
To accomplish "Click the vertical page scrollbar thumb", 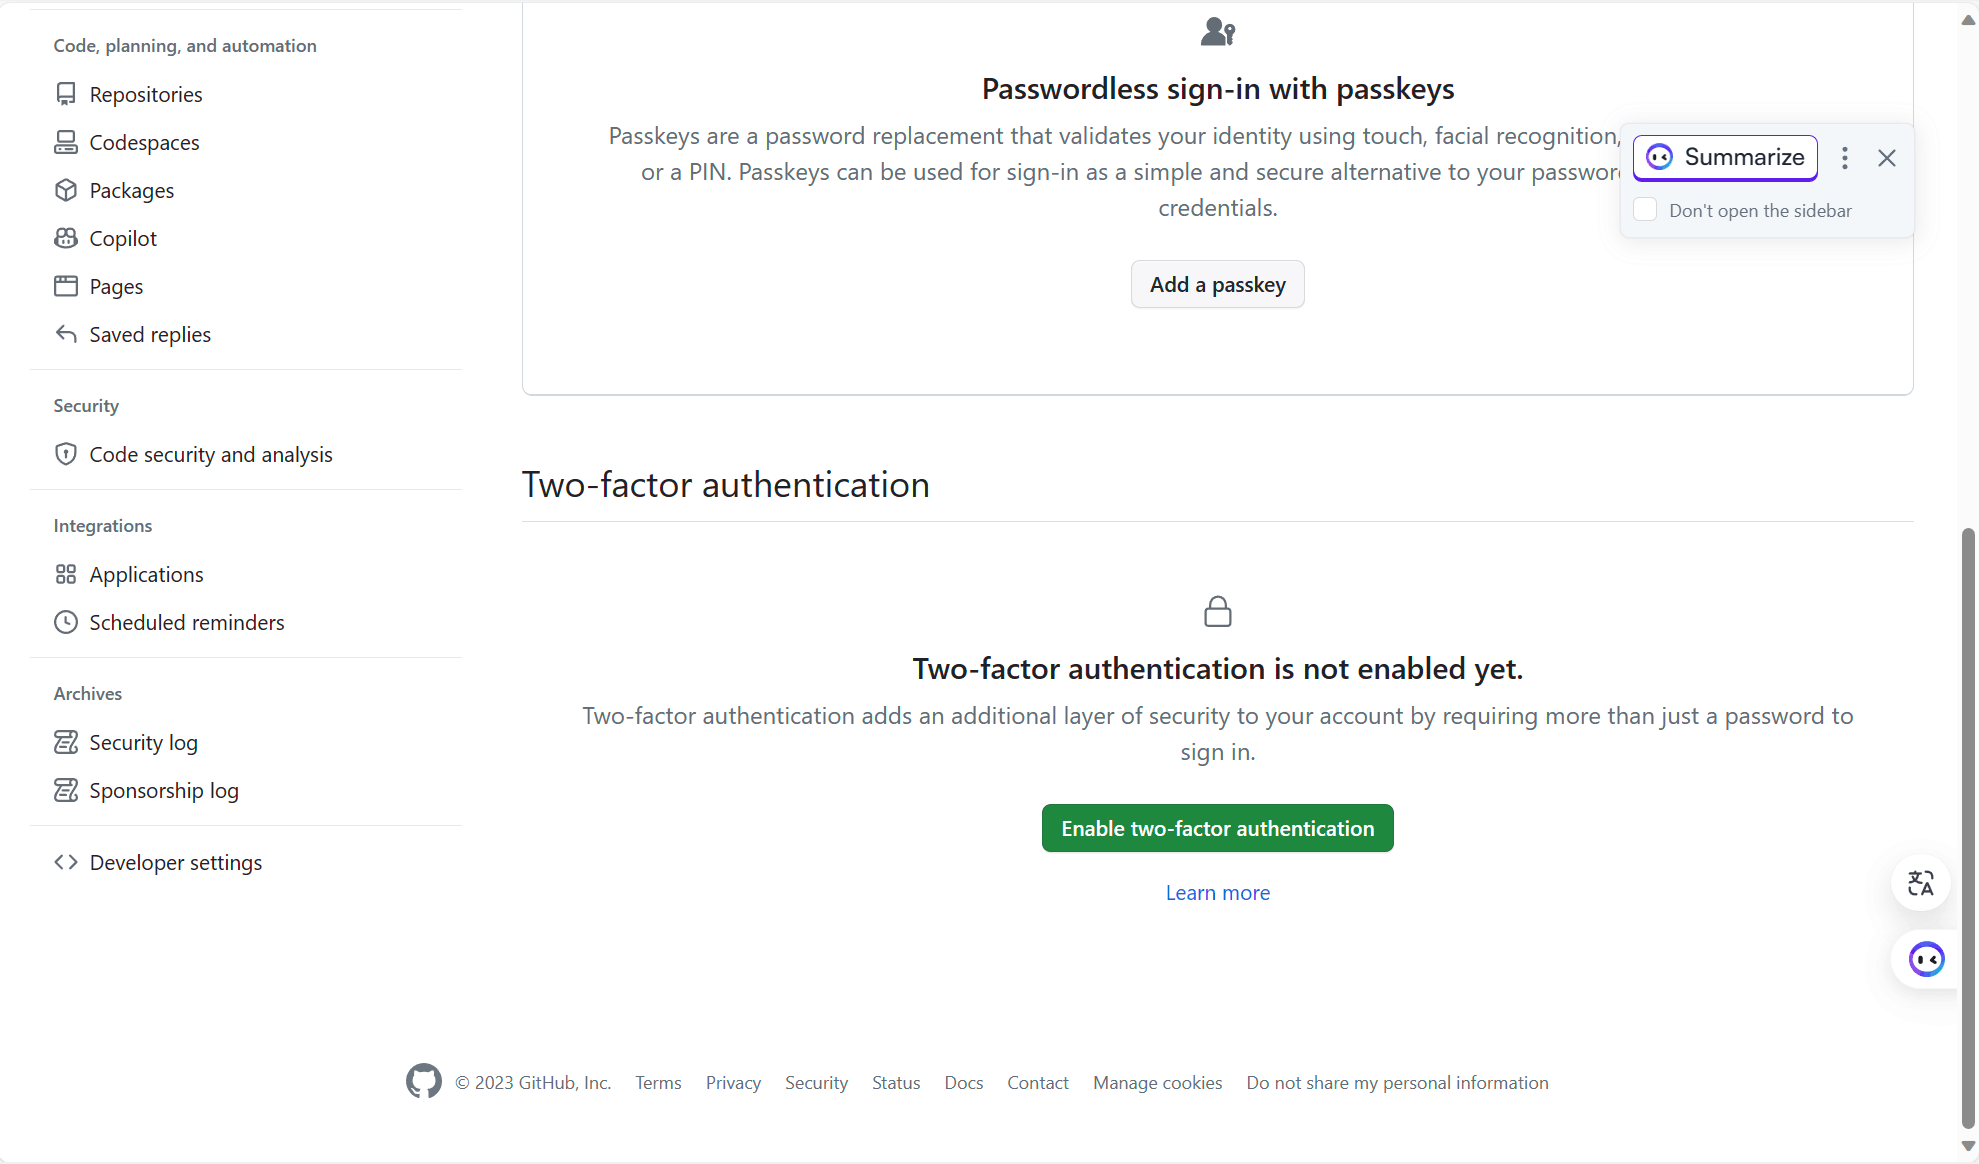I will tap(1968, 829).
